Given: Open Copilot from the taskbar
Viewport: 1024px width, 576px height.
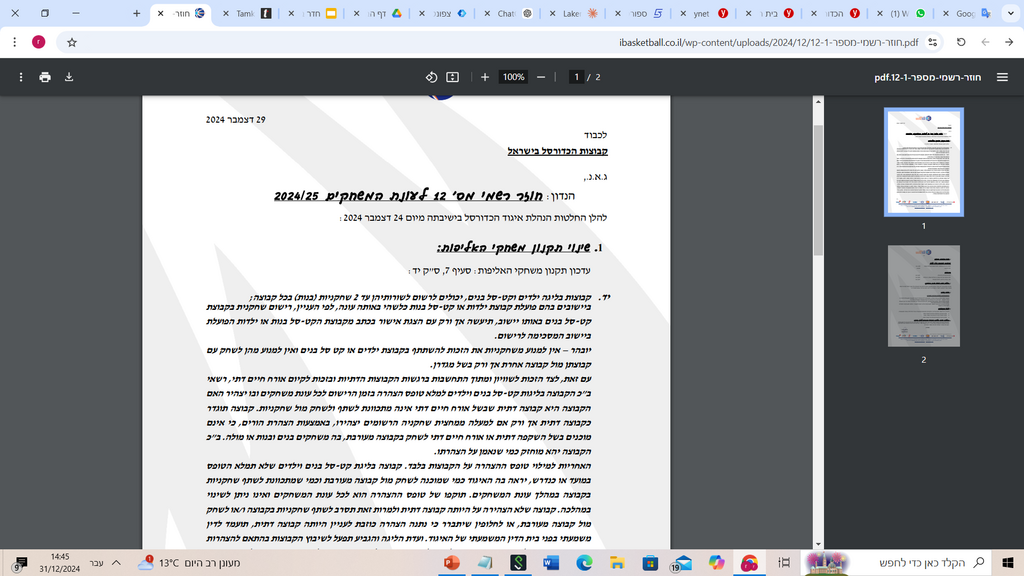Looking at the screenshot, I should point(716,562).
